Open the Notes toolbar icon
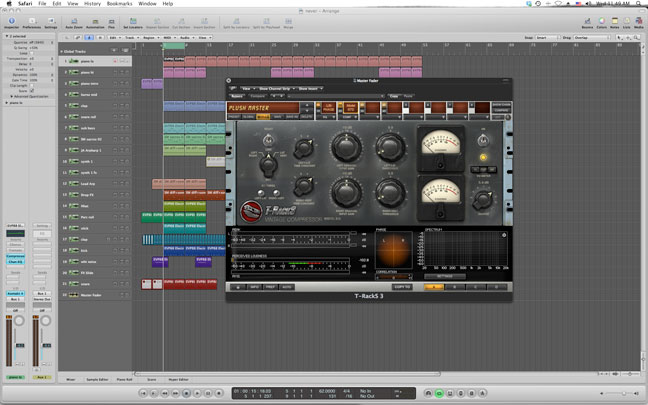The image size is (648, 405). [615, 21]
